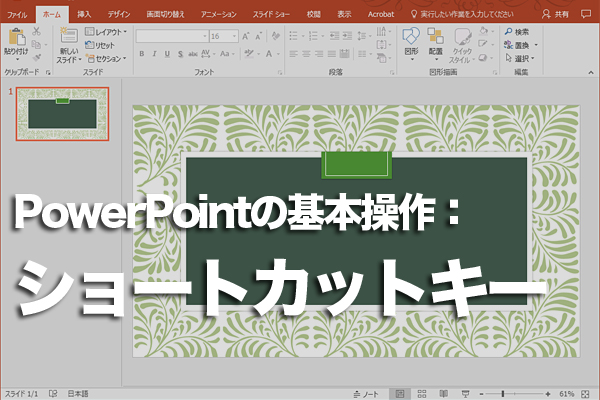Click the spell check icon in status bar
The image size is (600, 400).
(x=53, y=393)
